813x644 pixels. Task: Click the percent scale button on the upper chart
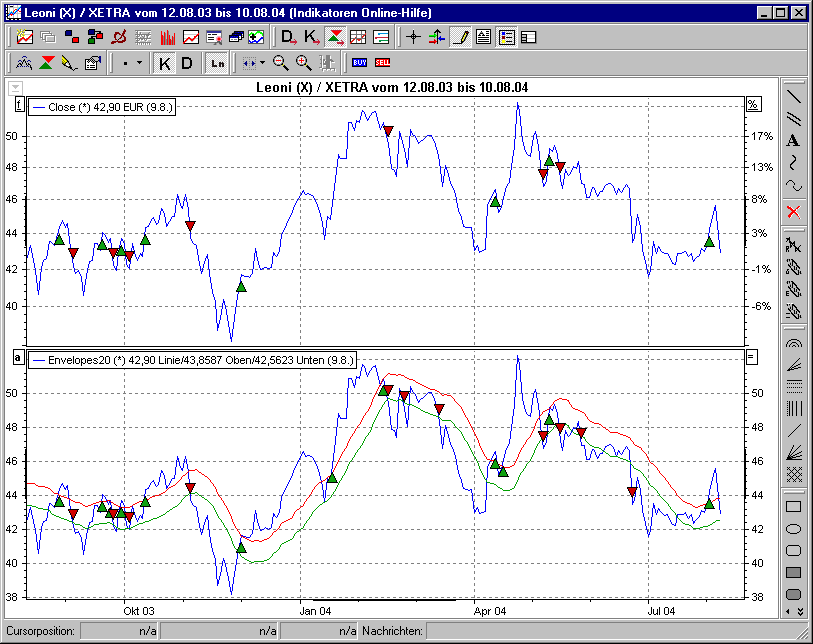(753, 103)
